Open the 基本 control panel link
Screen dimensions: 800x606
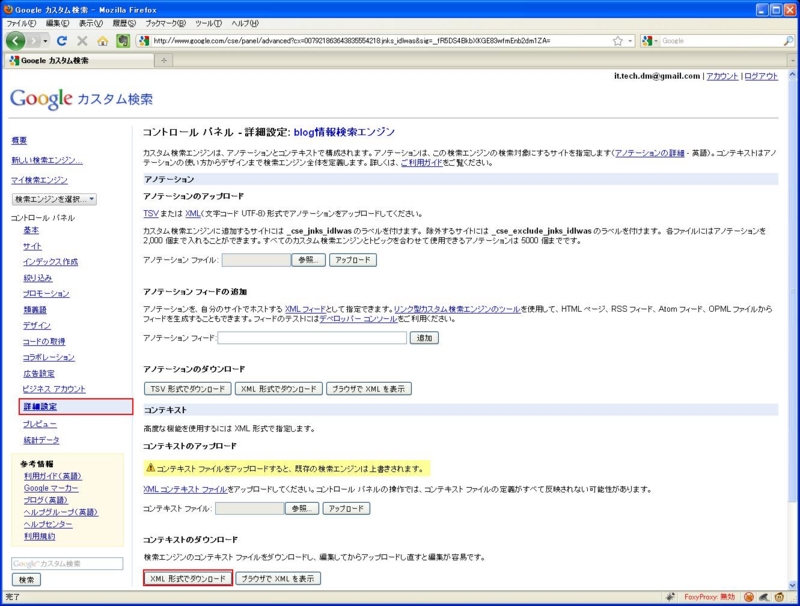pos(31,231)
